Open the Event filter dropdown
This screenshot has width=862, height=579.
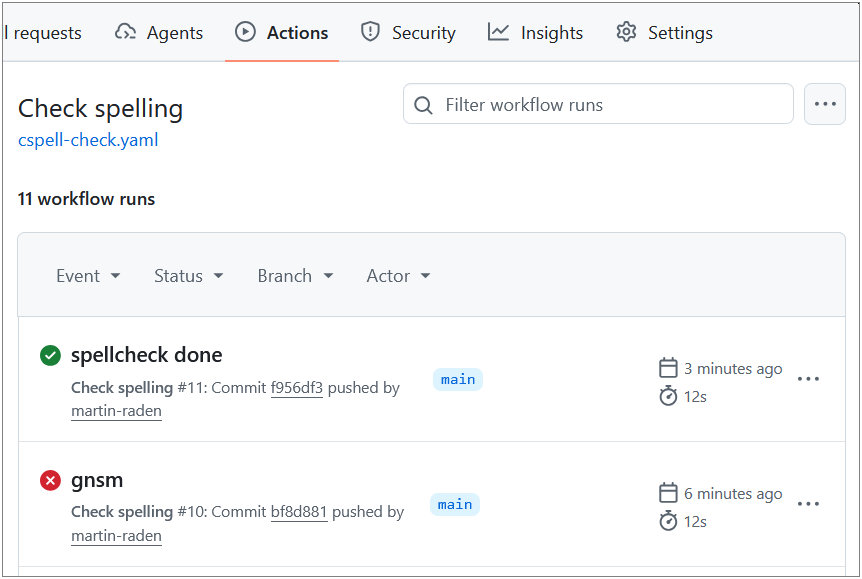pyautogui.click(x=88, y=275)
